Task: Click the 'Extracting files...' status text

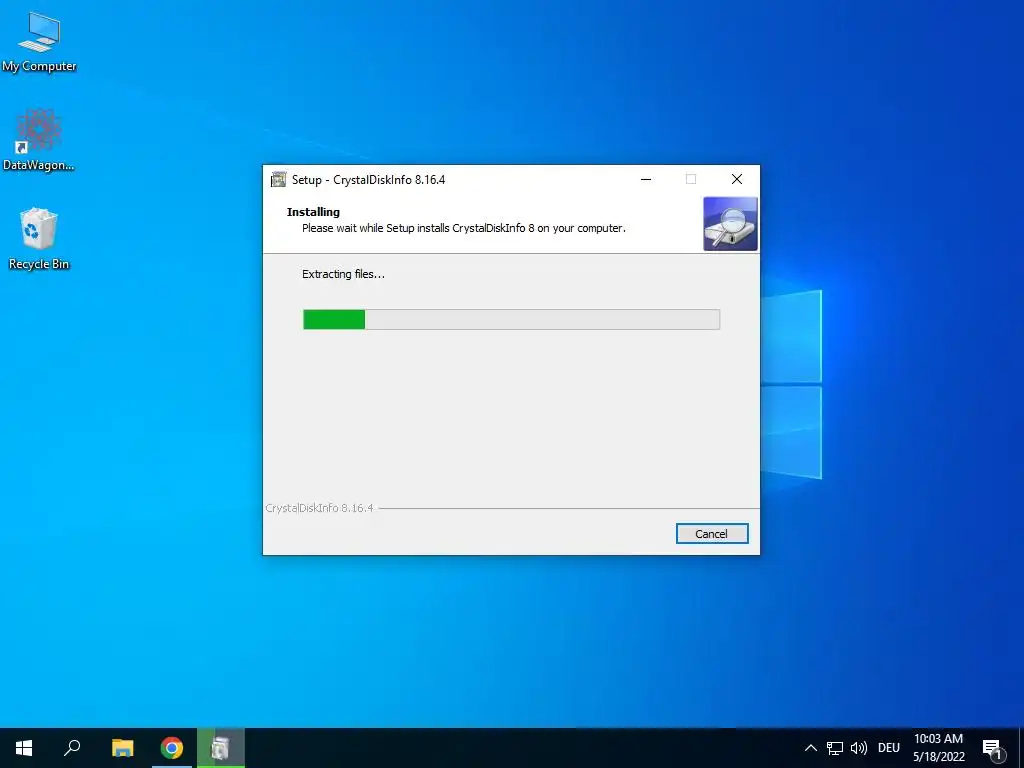Action: click(x=343, y=274)
